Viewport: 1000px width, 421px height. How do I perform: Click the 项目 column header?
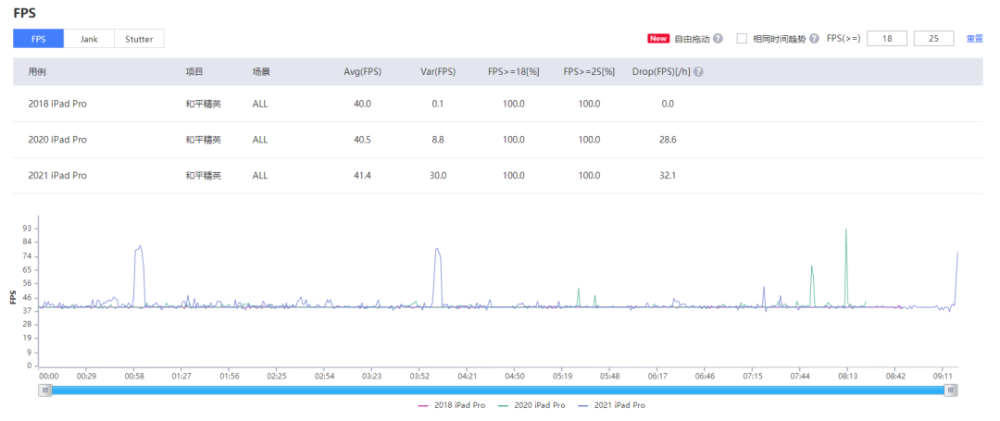(195, 72)
